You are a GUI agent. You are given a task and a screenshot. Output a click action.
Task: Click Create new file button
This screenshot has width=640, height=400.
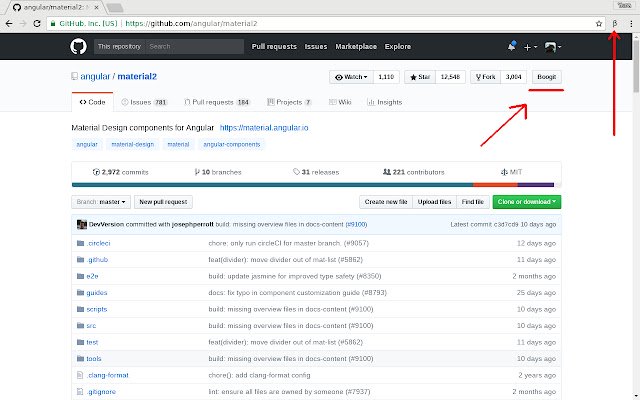coord(386,202)
